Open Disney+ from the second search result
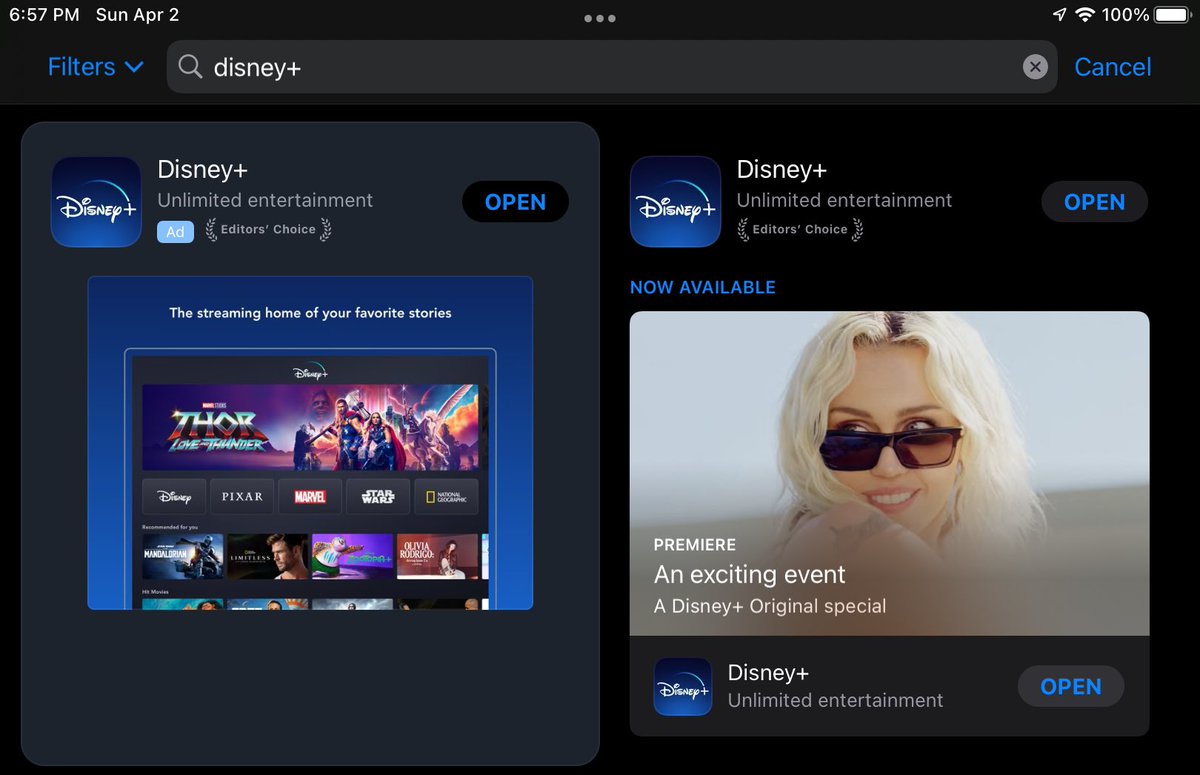This screenshot has height=775, width=1200. tap(1094, 202)
